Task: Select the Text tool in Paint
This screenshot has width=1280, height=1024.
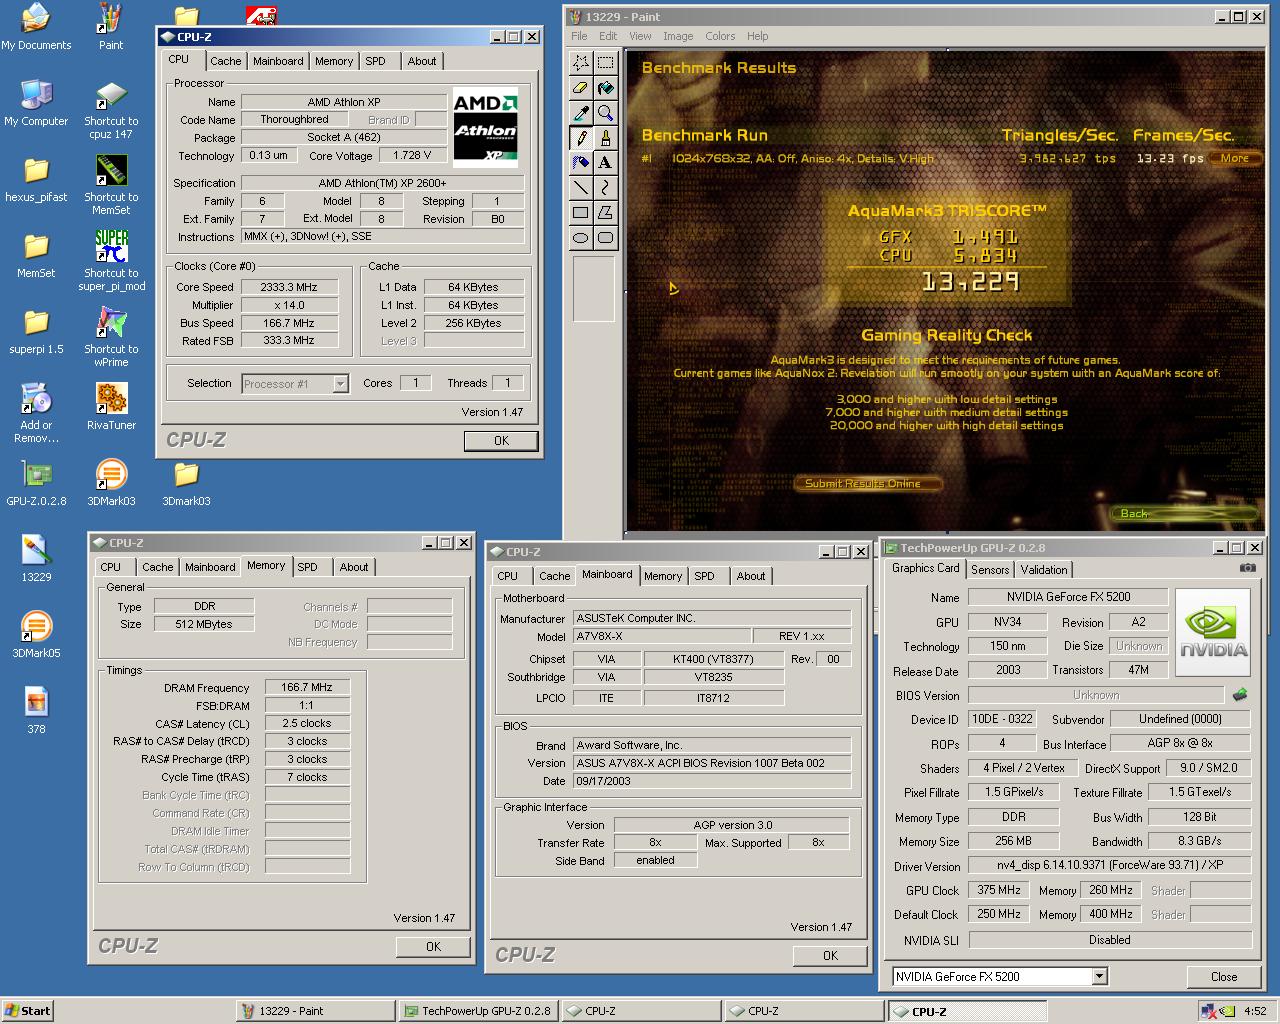Action: [x=605, y=162]
